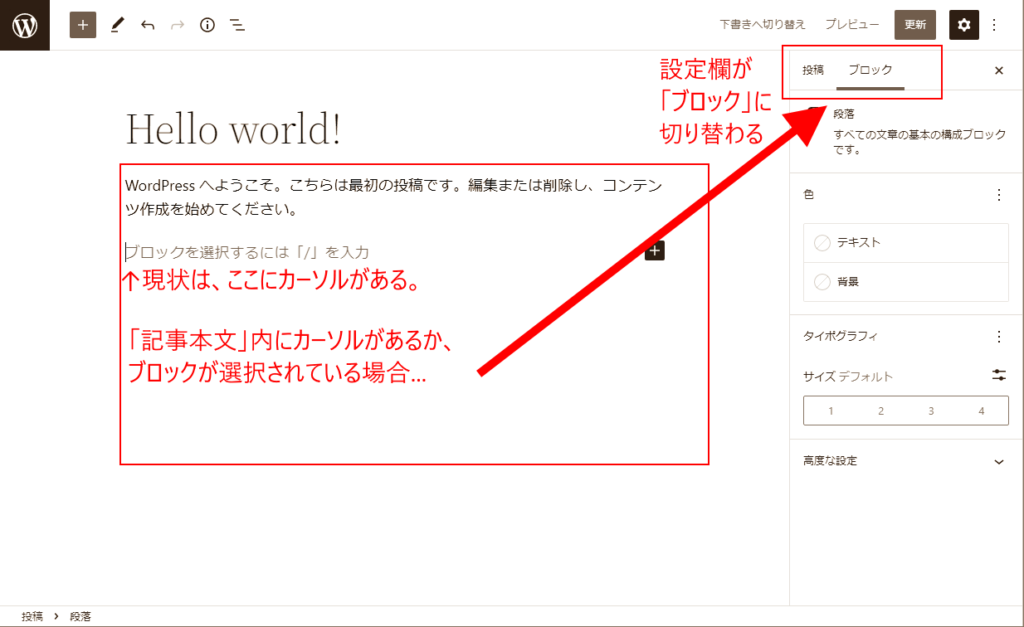1024x627 pixels.
Task: Select the pencil Tools icon
Action: pos(117,25)
